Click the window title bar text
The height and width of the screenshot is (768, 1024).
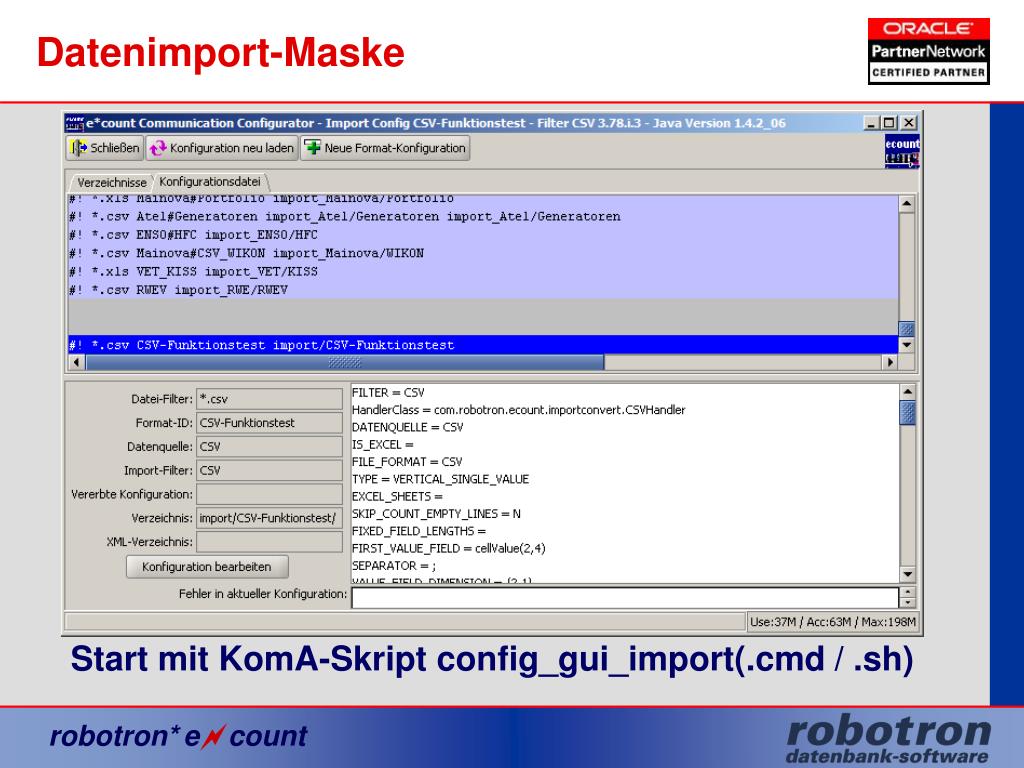tap(436, 123)
